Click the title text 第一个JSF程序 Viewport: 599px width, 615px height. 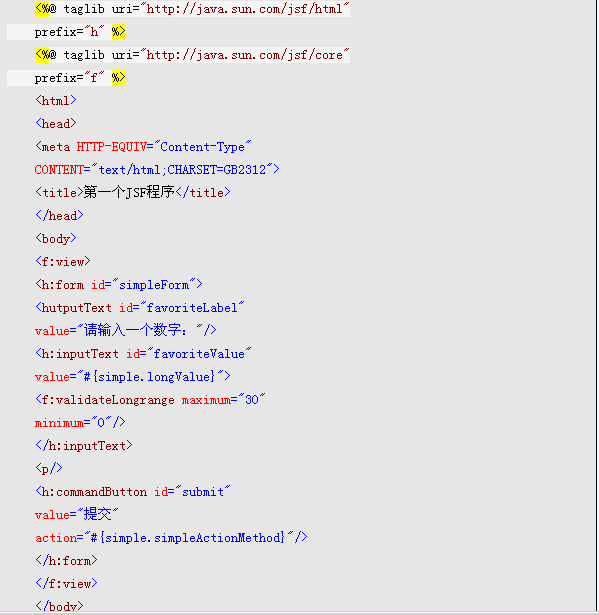129,192
